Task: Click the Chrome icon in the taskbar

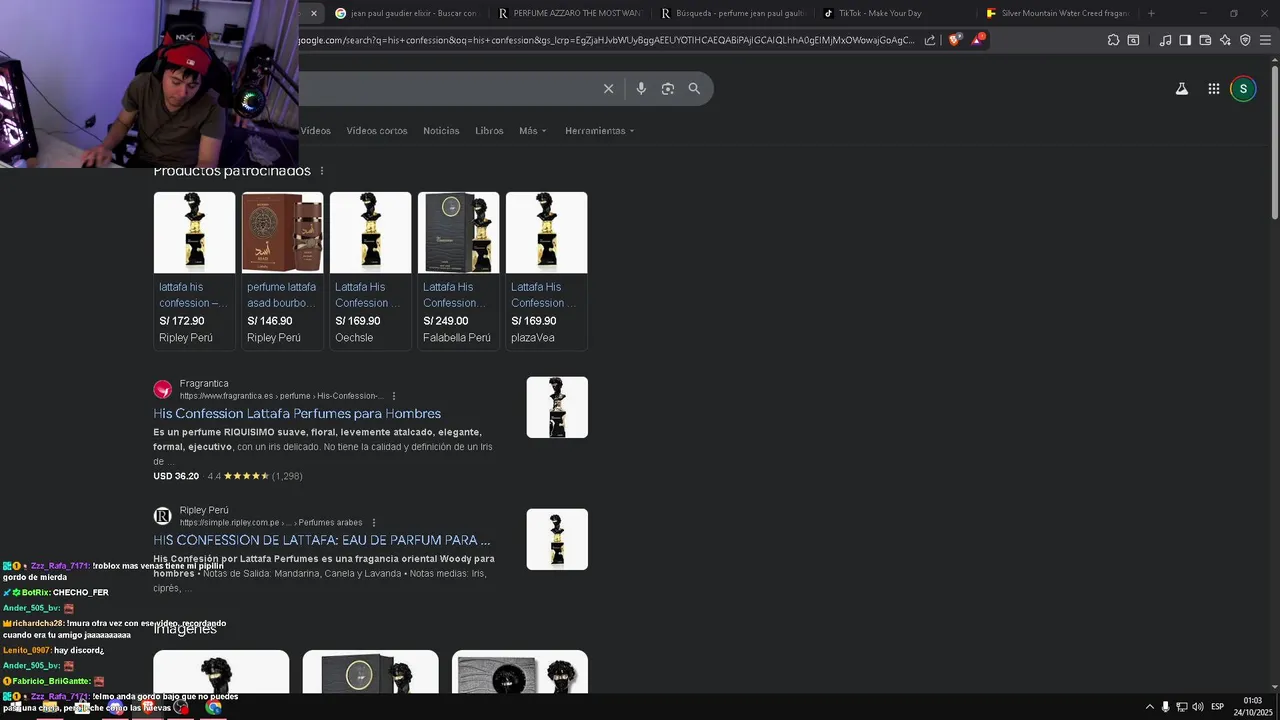Action: (213, 707)
